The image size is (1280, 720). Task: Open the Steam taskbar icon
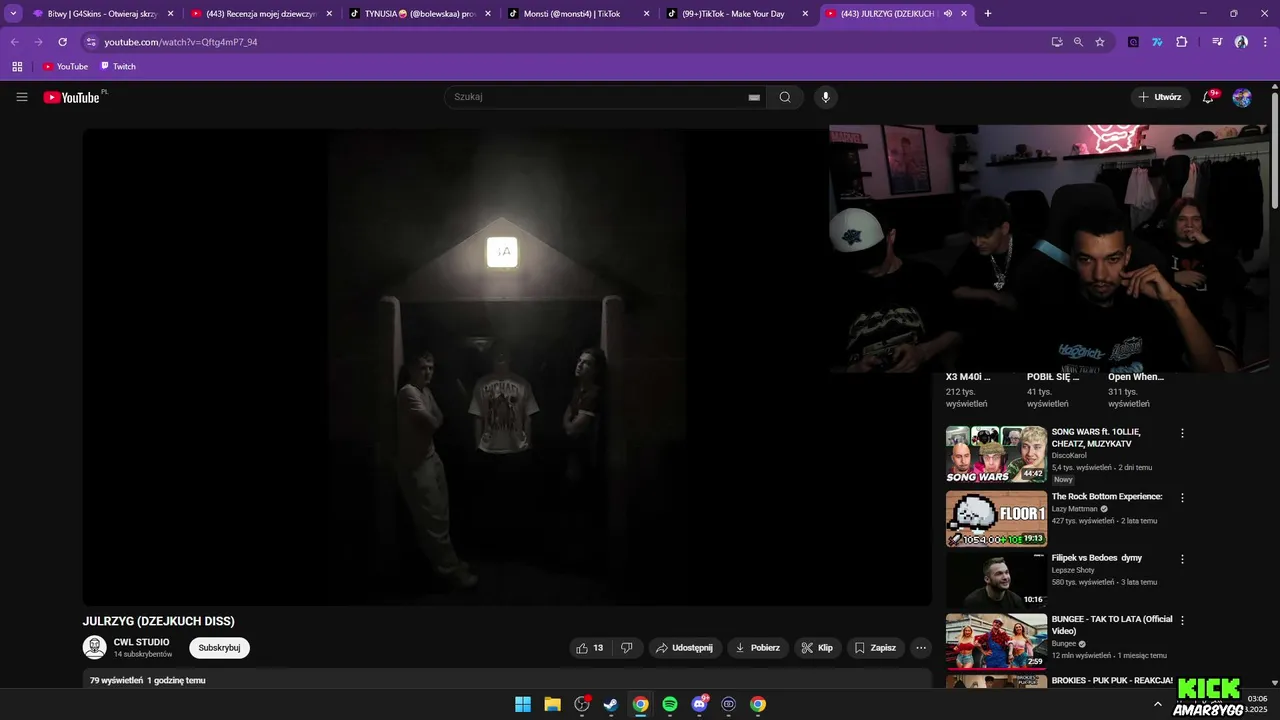[x=611, y=704]
